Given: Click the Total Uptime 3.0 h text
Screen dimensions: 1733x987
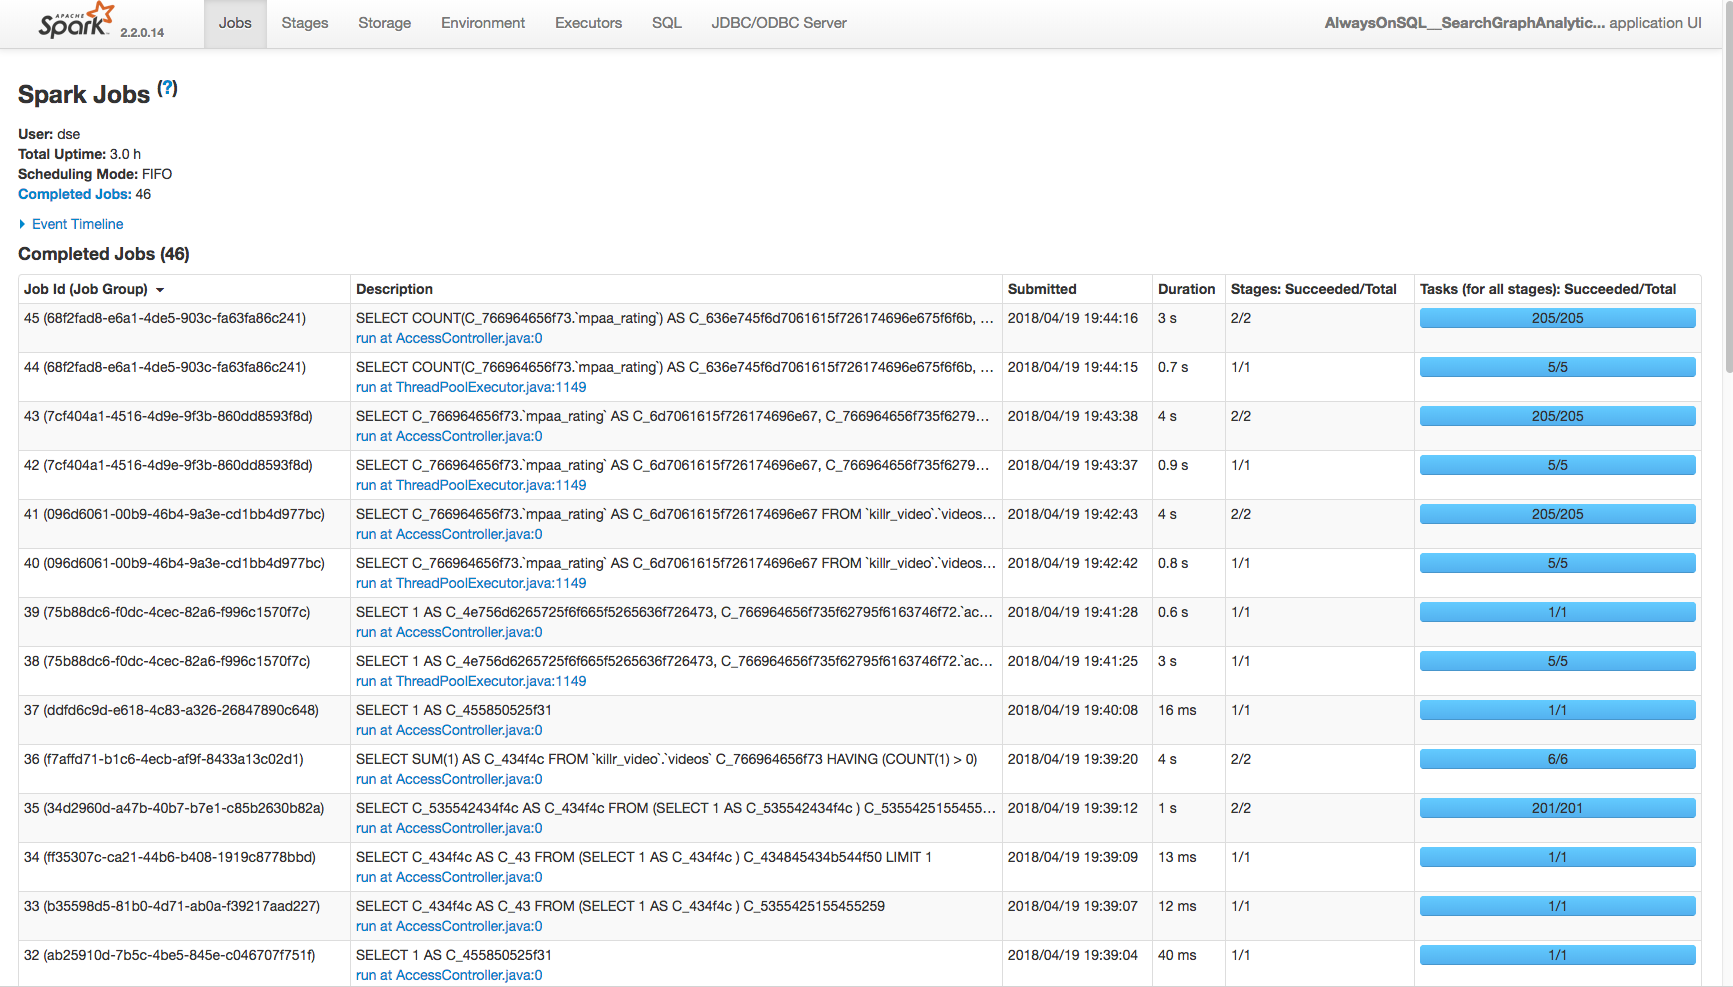Looking at the screenshot, I should coord(79,154).
